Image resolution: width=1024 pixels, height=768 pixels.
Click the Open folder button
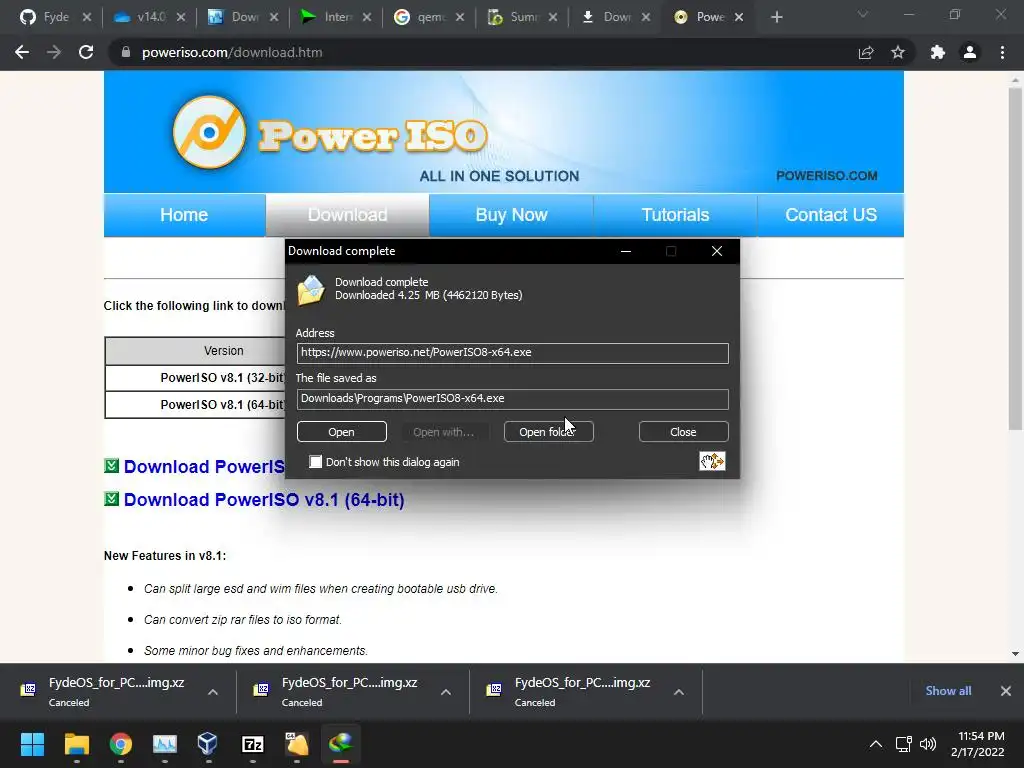[x=549, y=432]
